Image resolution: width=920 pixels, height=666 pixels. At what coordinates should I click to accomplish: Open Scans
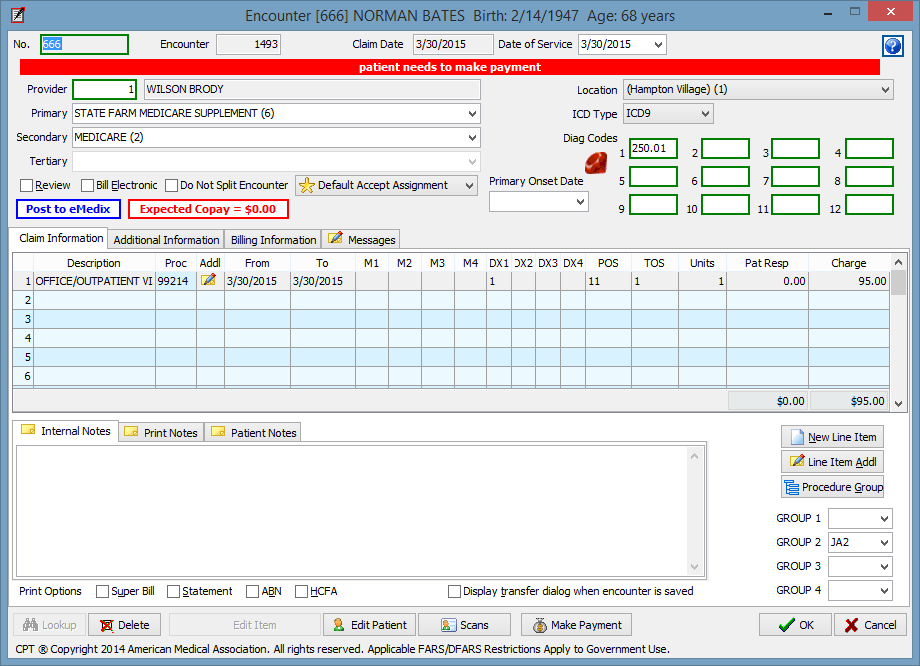[x=465, y=626]
